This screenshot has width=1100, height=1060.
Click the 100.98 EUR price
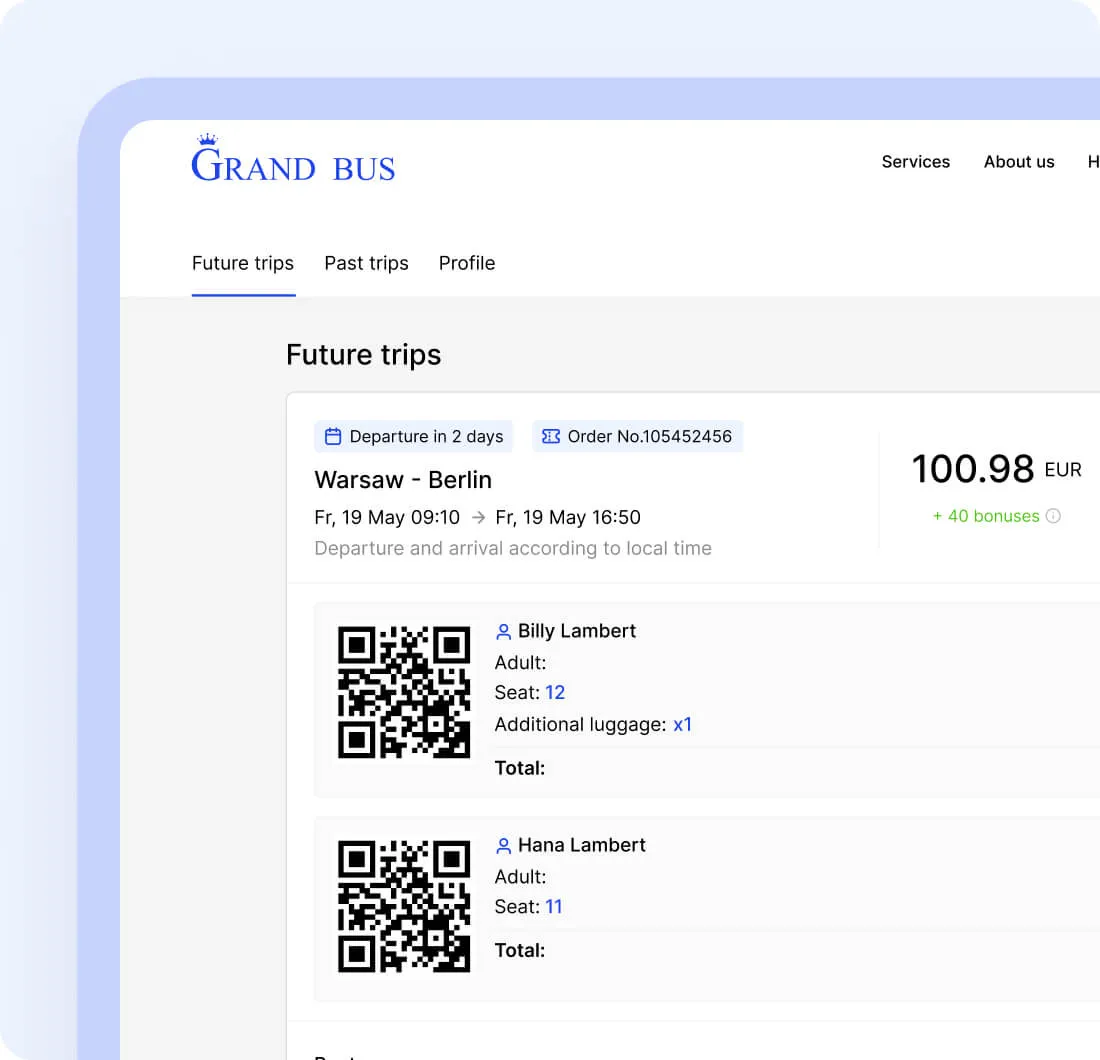click(996, 469)
